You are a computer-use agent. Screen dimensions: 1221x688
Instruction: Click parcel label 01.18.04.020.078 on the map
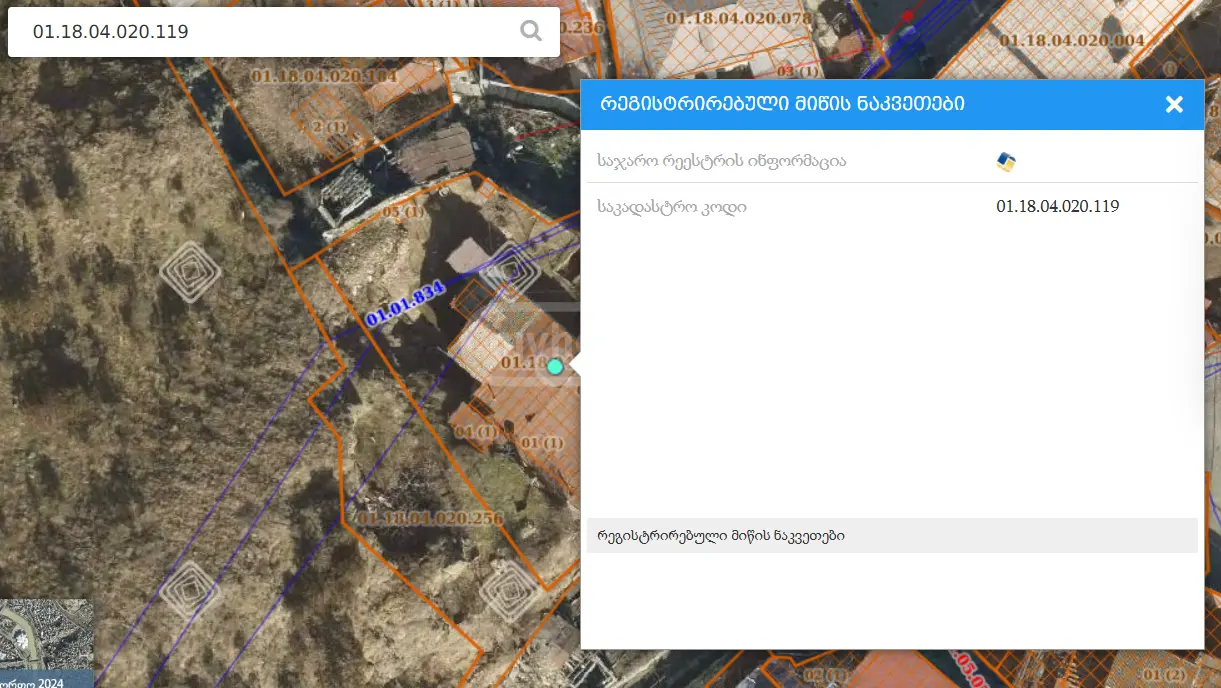point(738,18)
